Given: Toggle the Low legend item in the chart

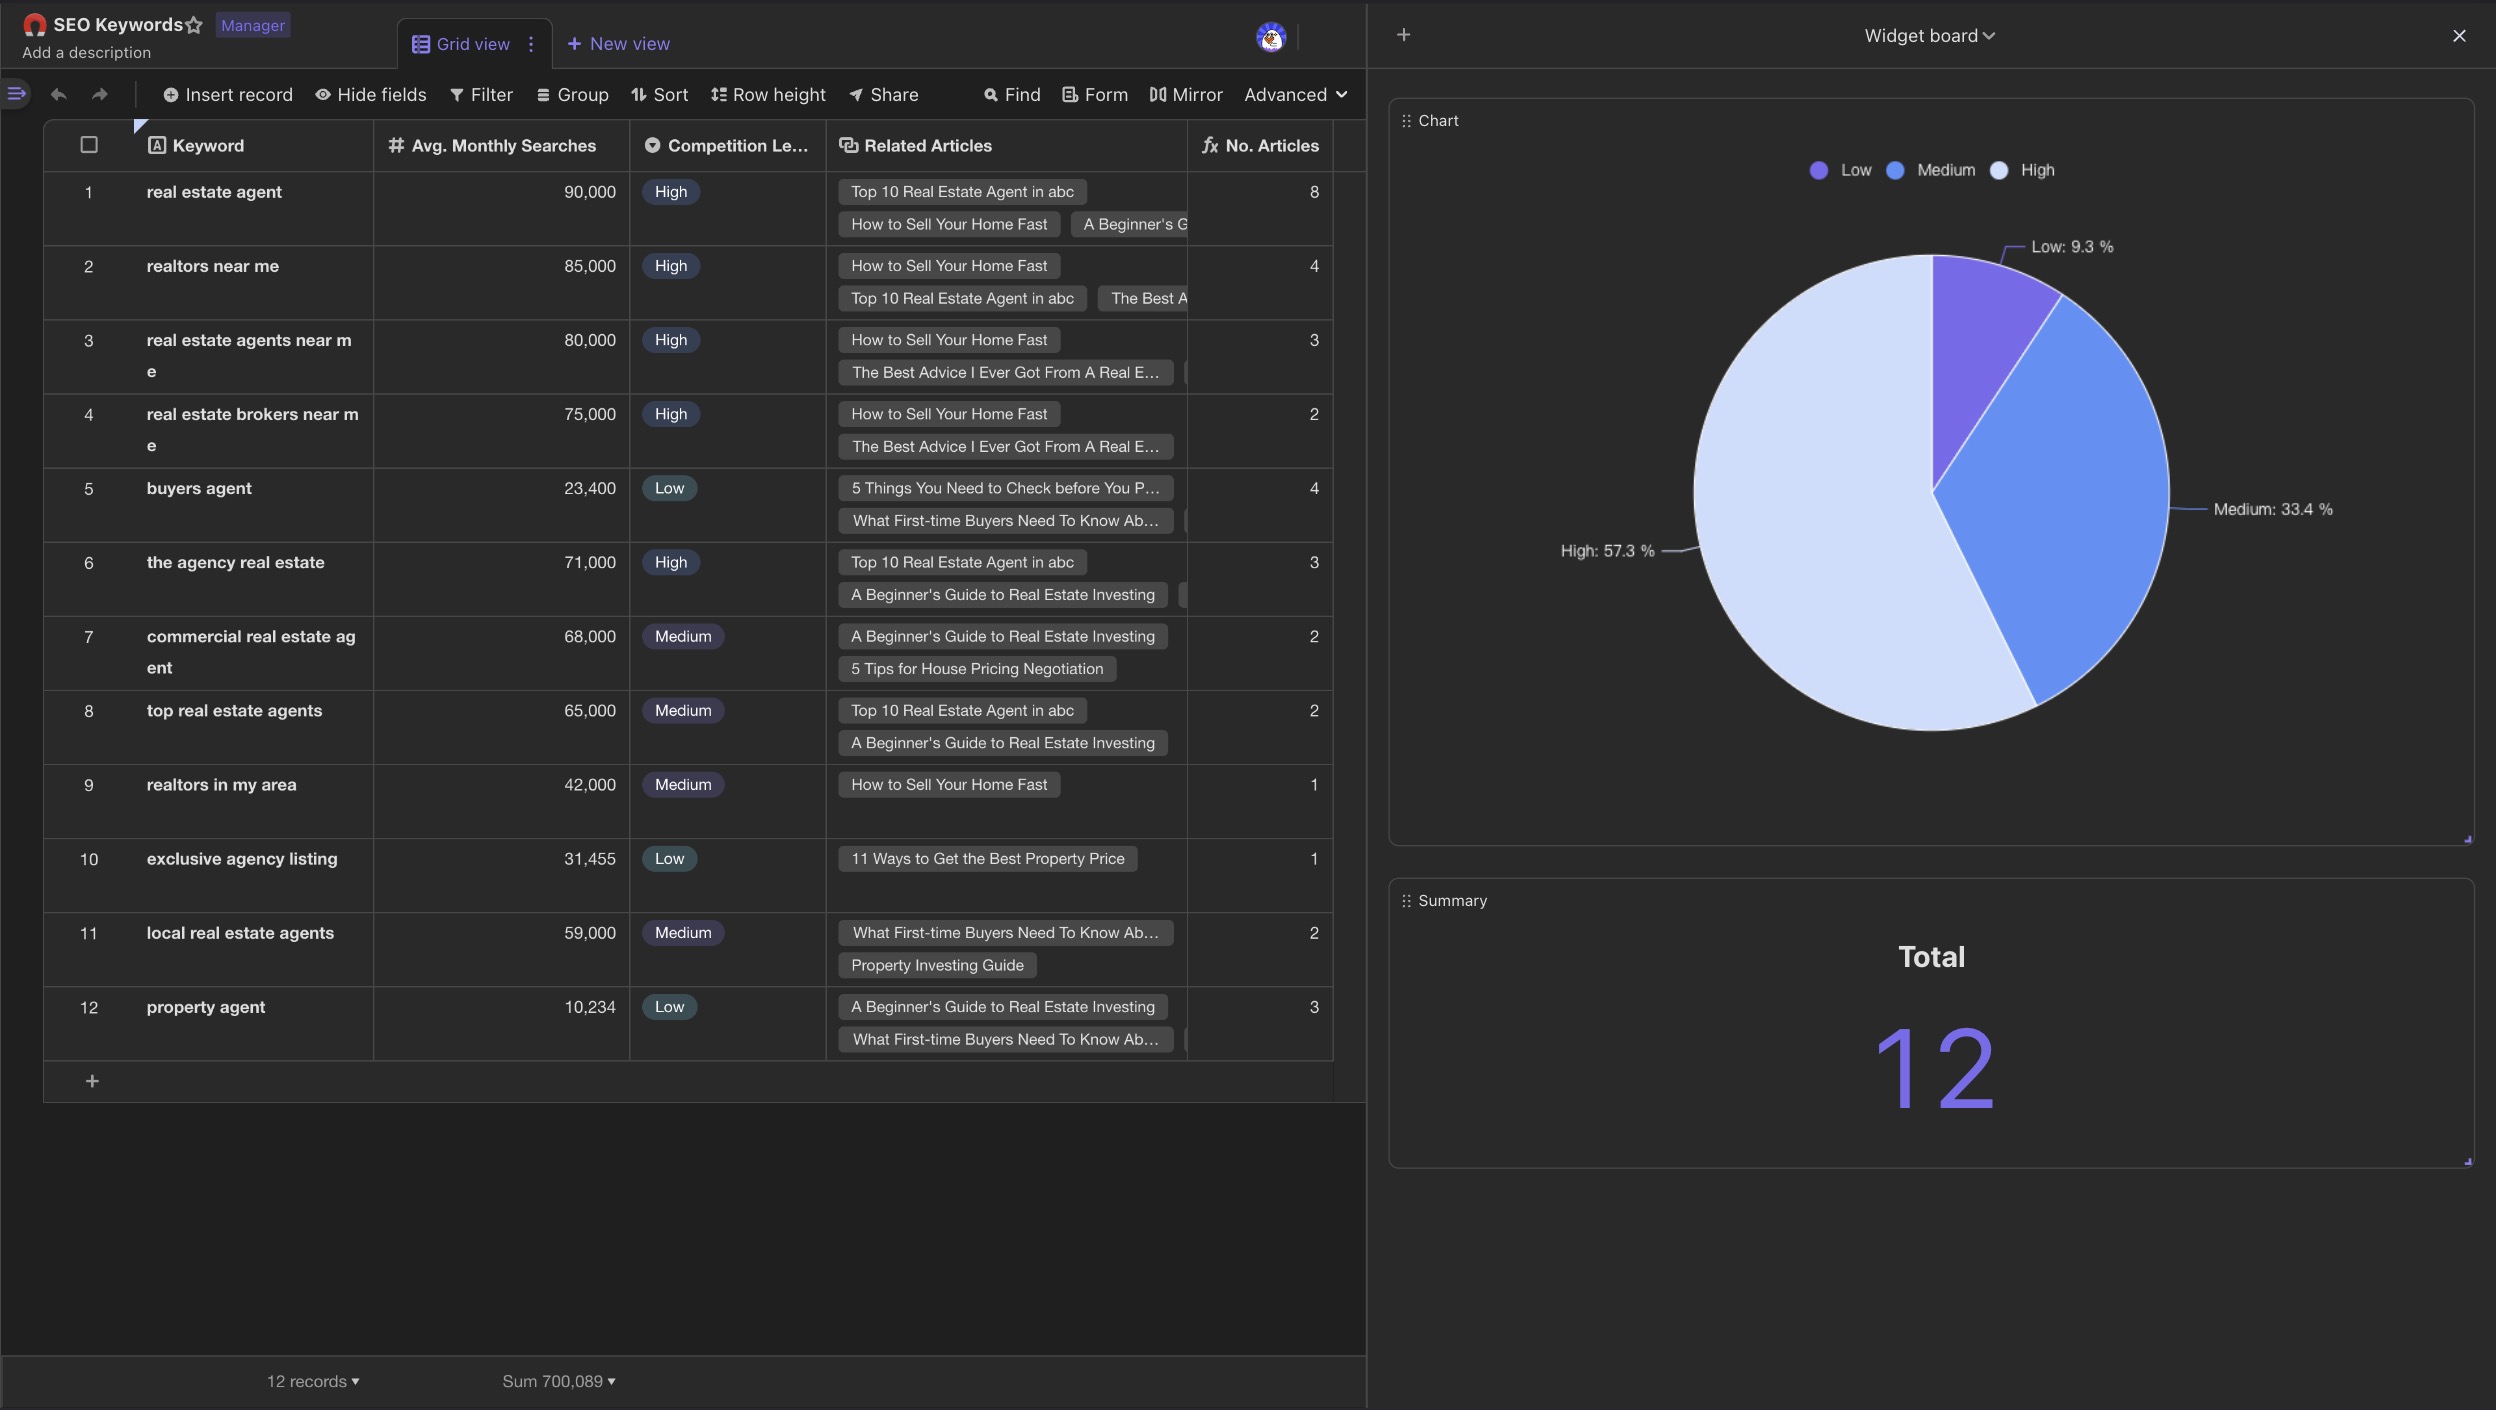Looking at the screenshot, I should 1840,170.
